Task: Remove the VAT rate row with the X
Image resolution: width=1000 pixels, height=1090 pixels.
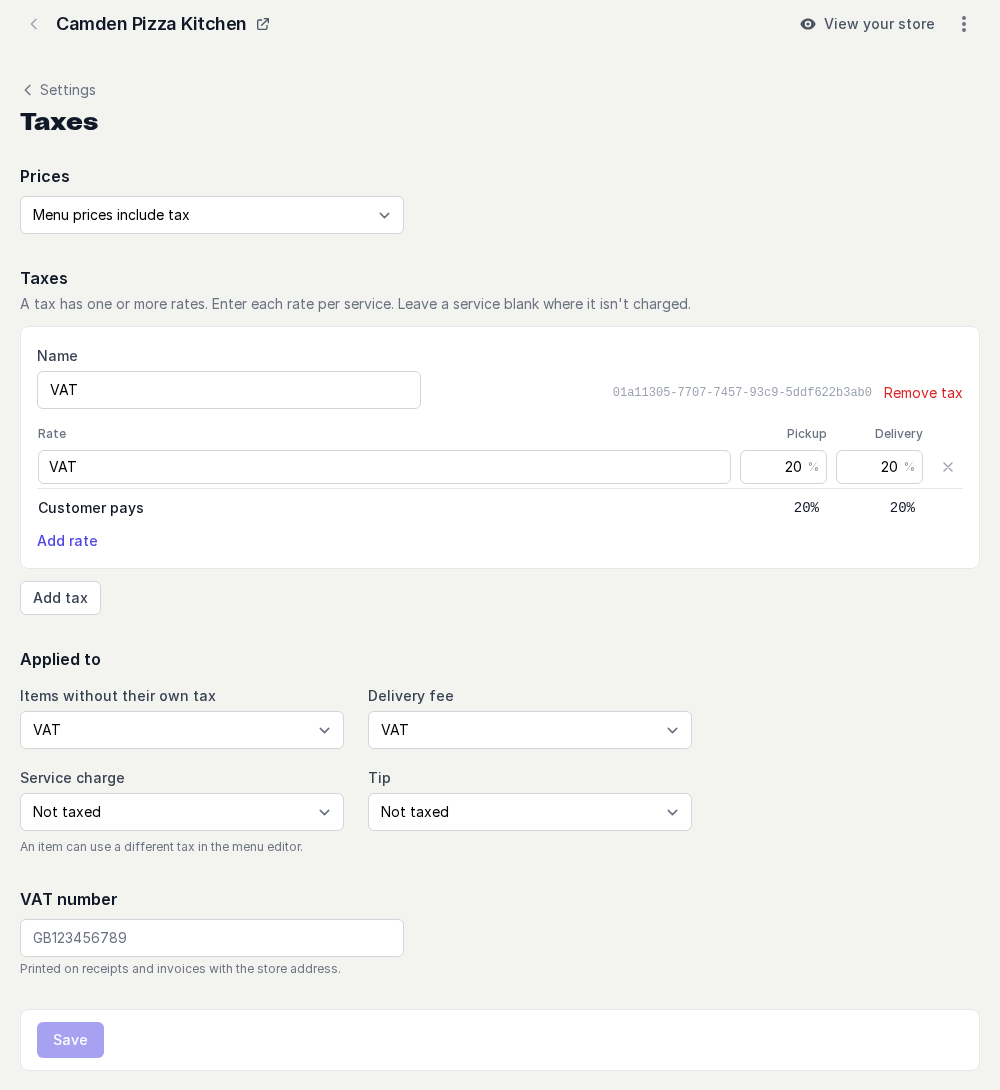Action: point(947,467)
